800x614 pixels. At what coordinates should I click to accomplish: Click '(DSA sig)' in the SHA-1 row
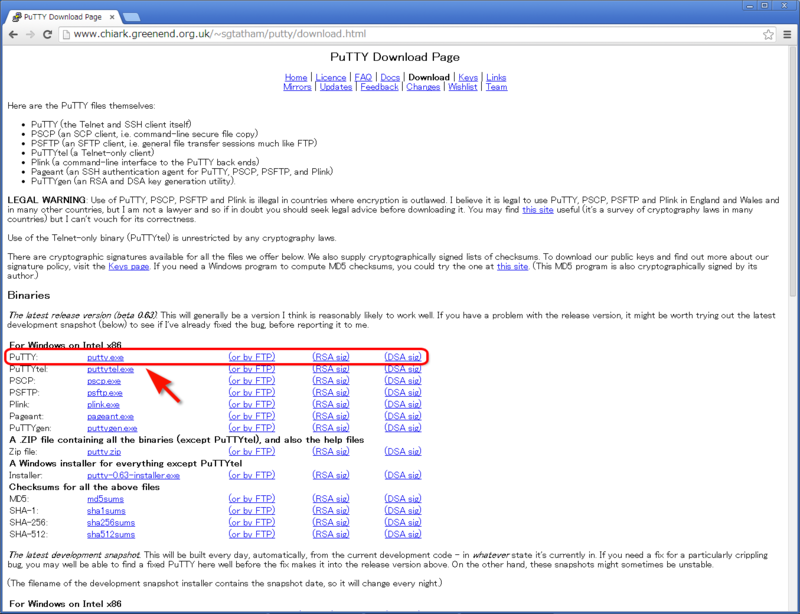pos(403,510)
